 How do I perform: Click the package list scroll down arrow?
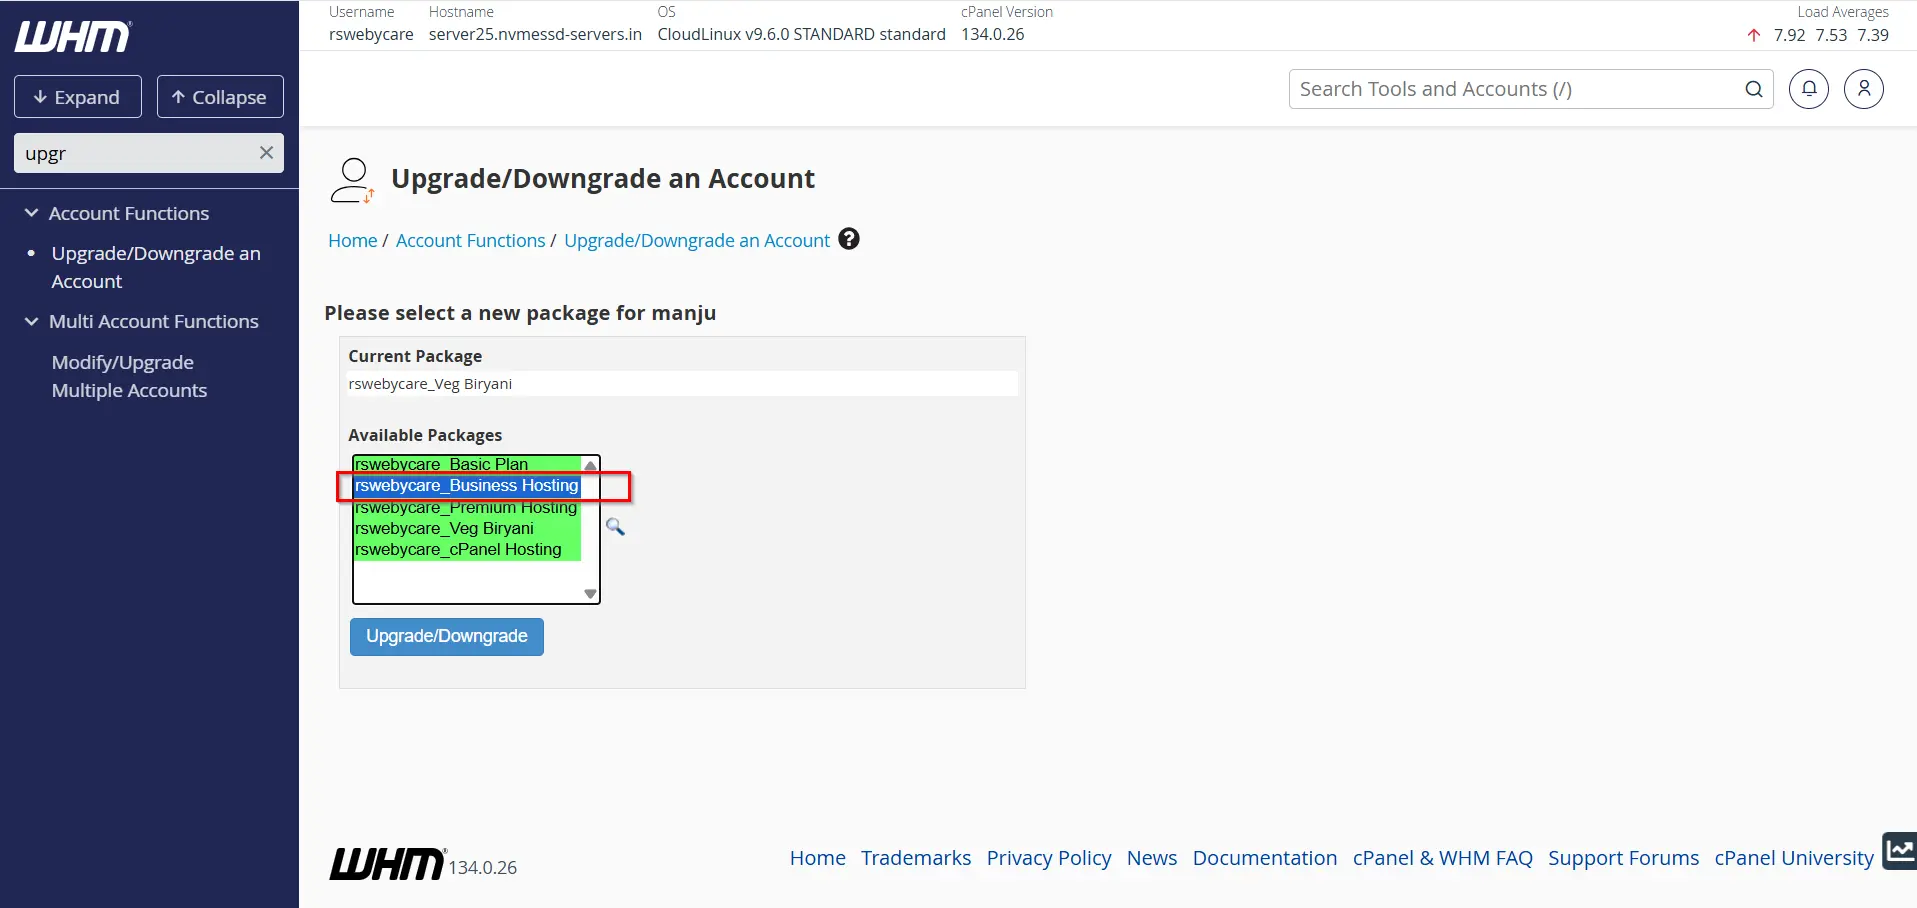590,594
